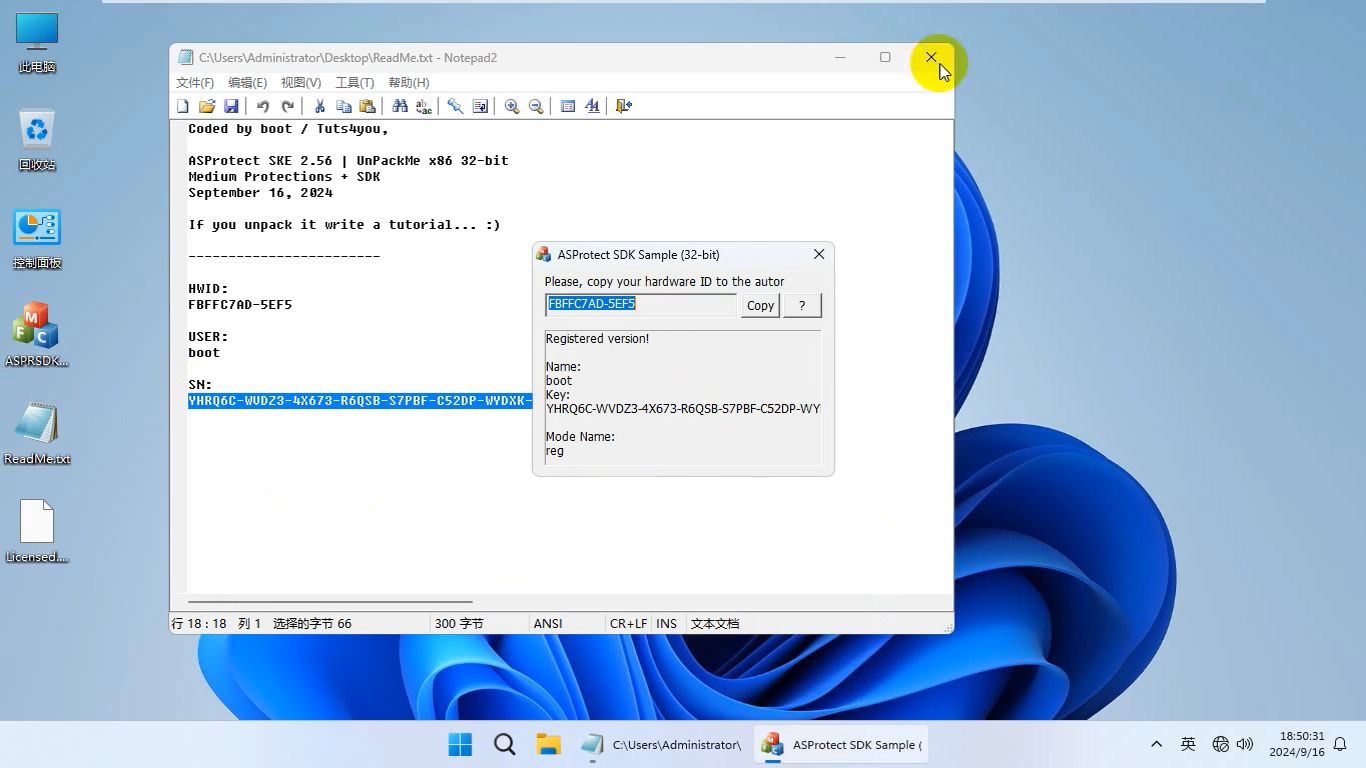Image resolution: width=1366 pixels, height=768 pixels.
Task: Open taskbar Search
Action: tap(505, 744)
